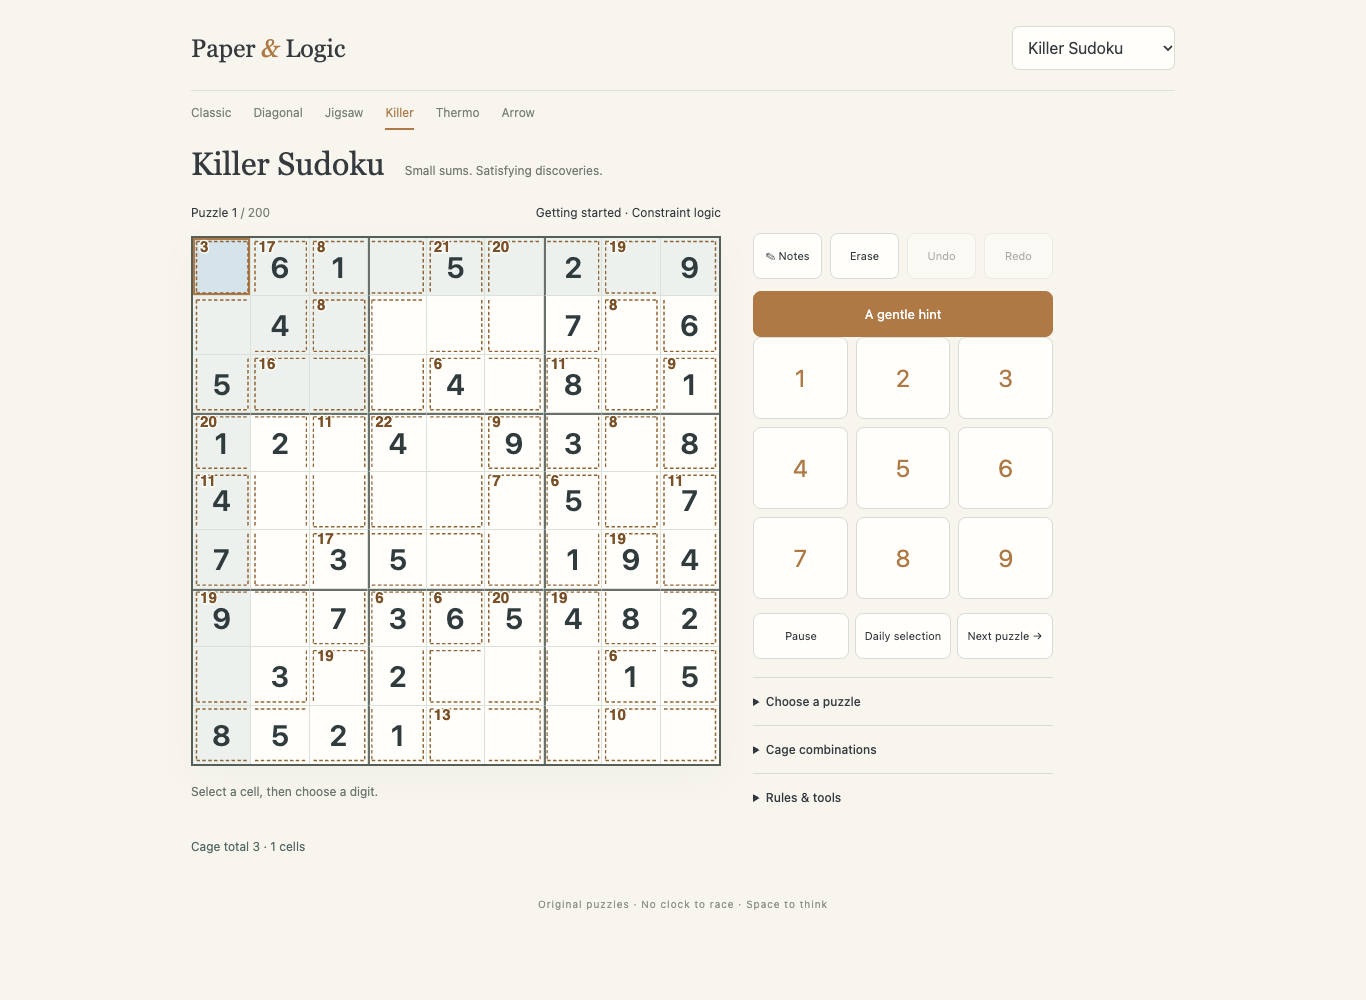Choose digit 4 on the number pad
Screen dimensions: 1366x1000
(800, 468)
